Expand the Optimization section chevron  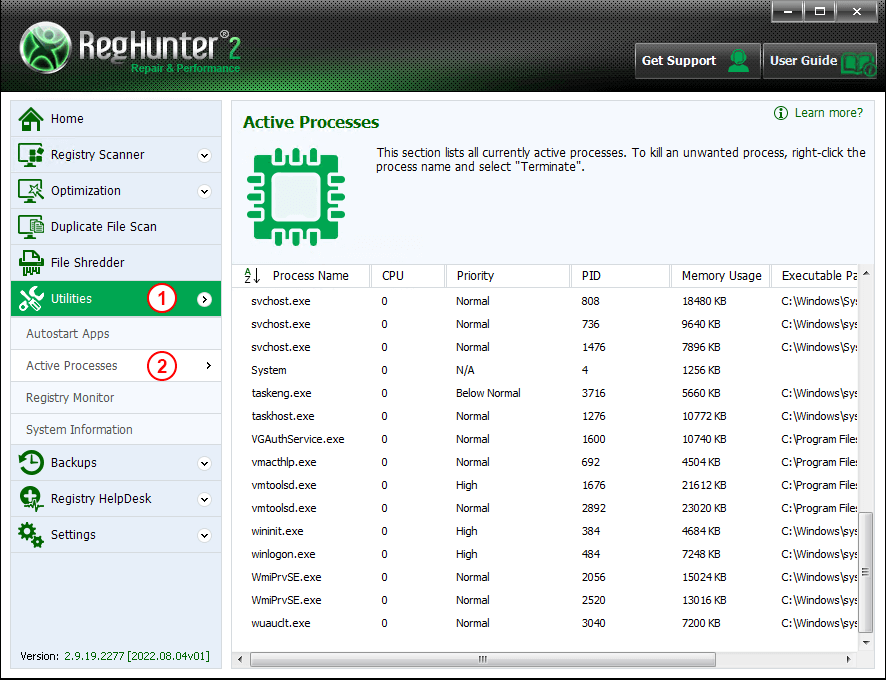(205, 191)
